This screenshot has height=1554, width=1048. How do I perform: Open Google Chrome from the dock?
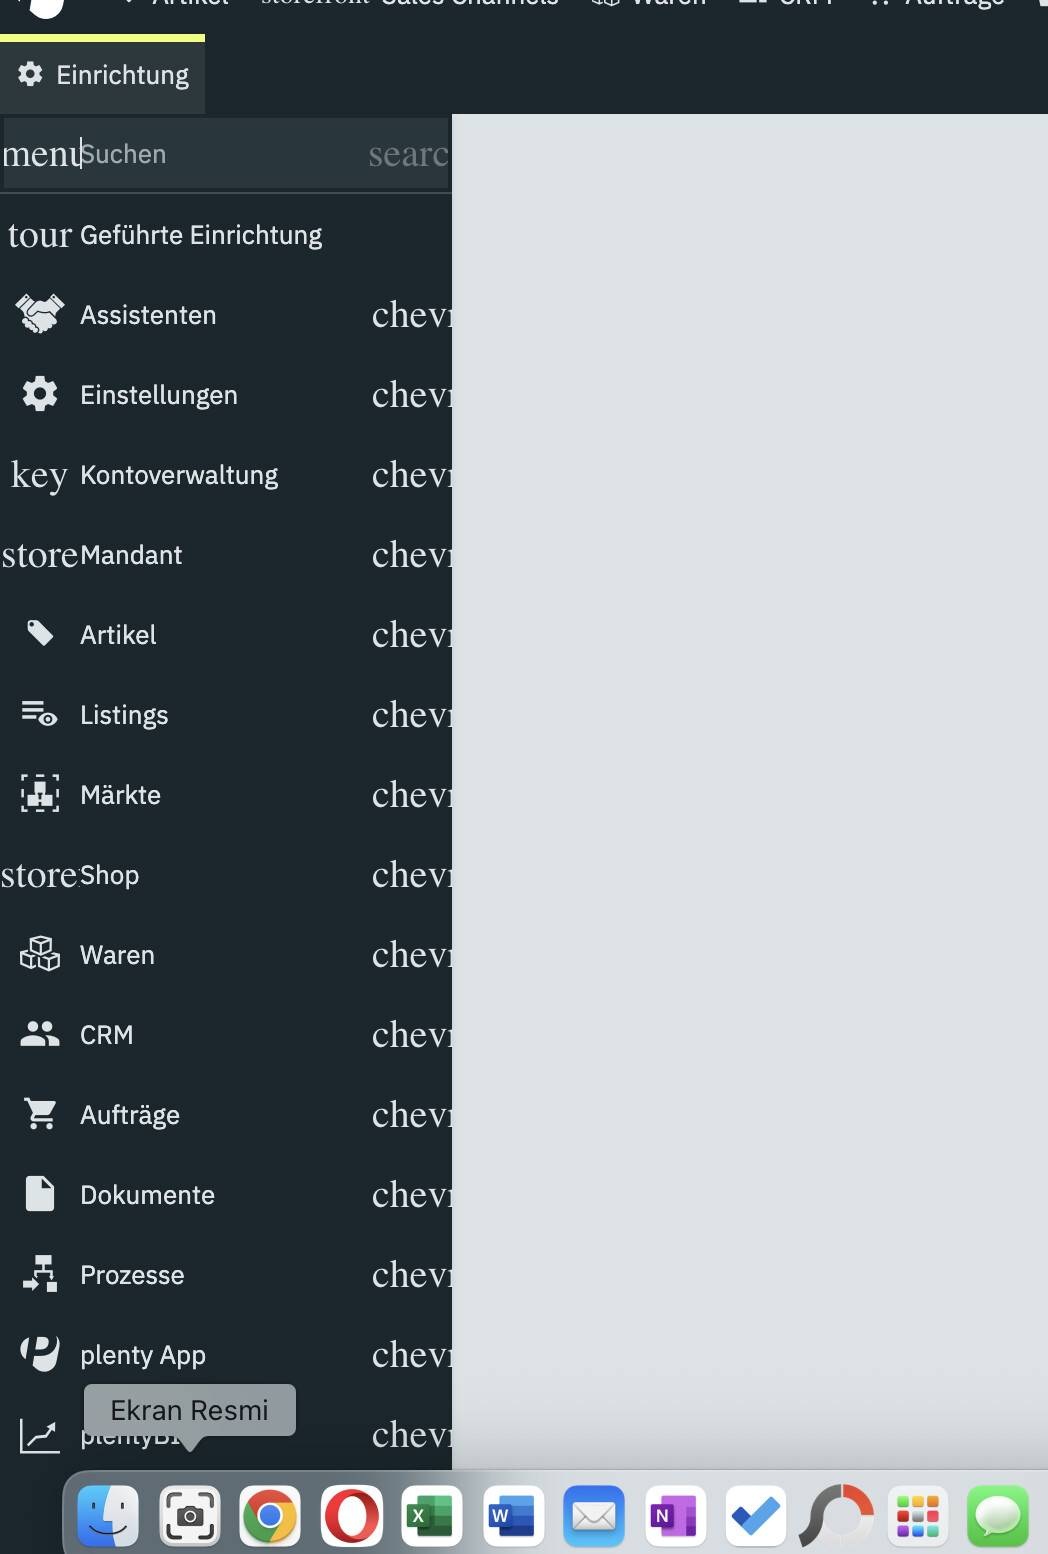[270, 1516]
